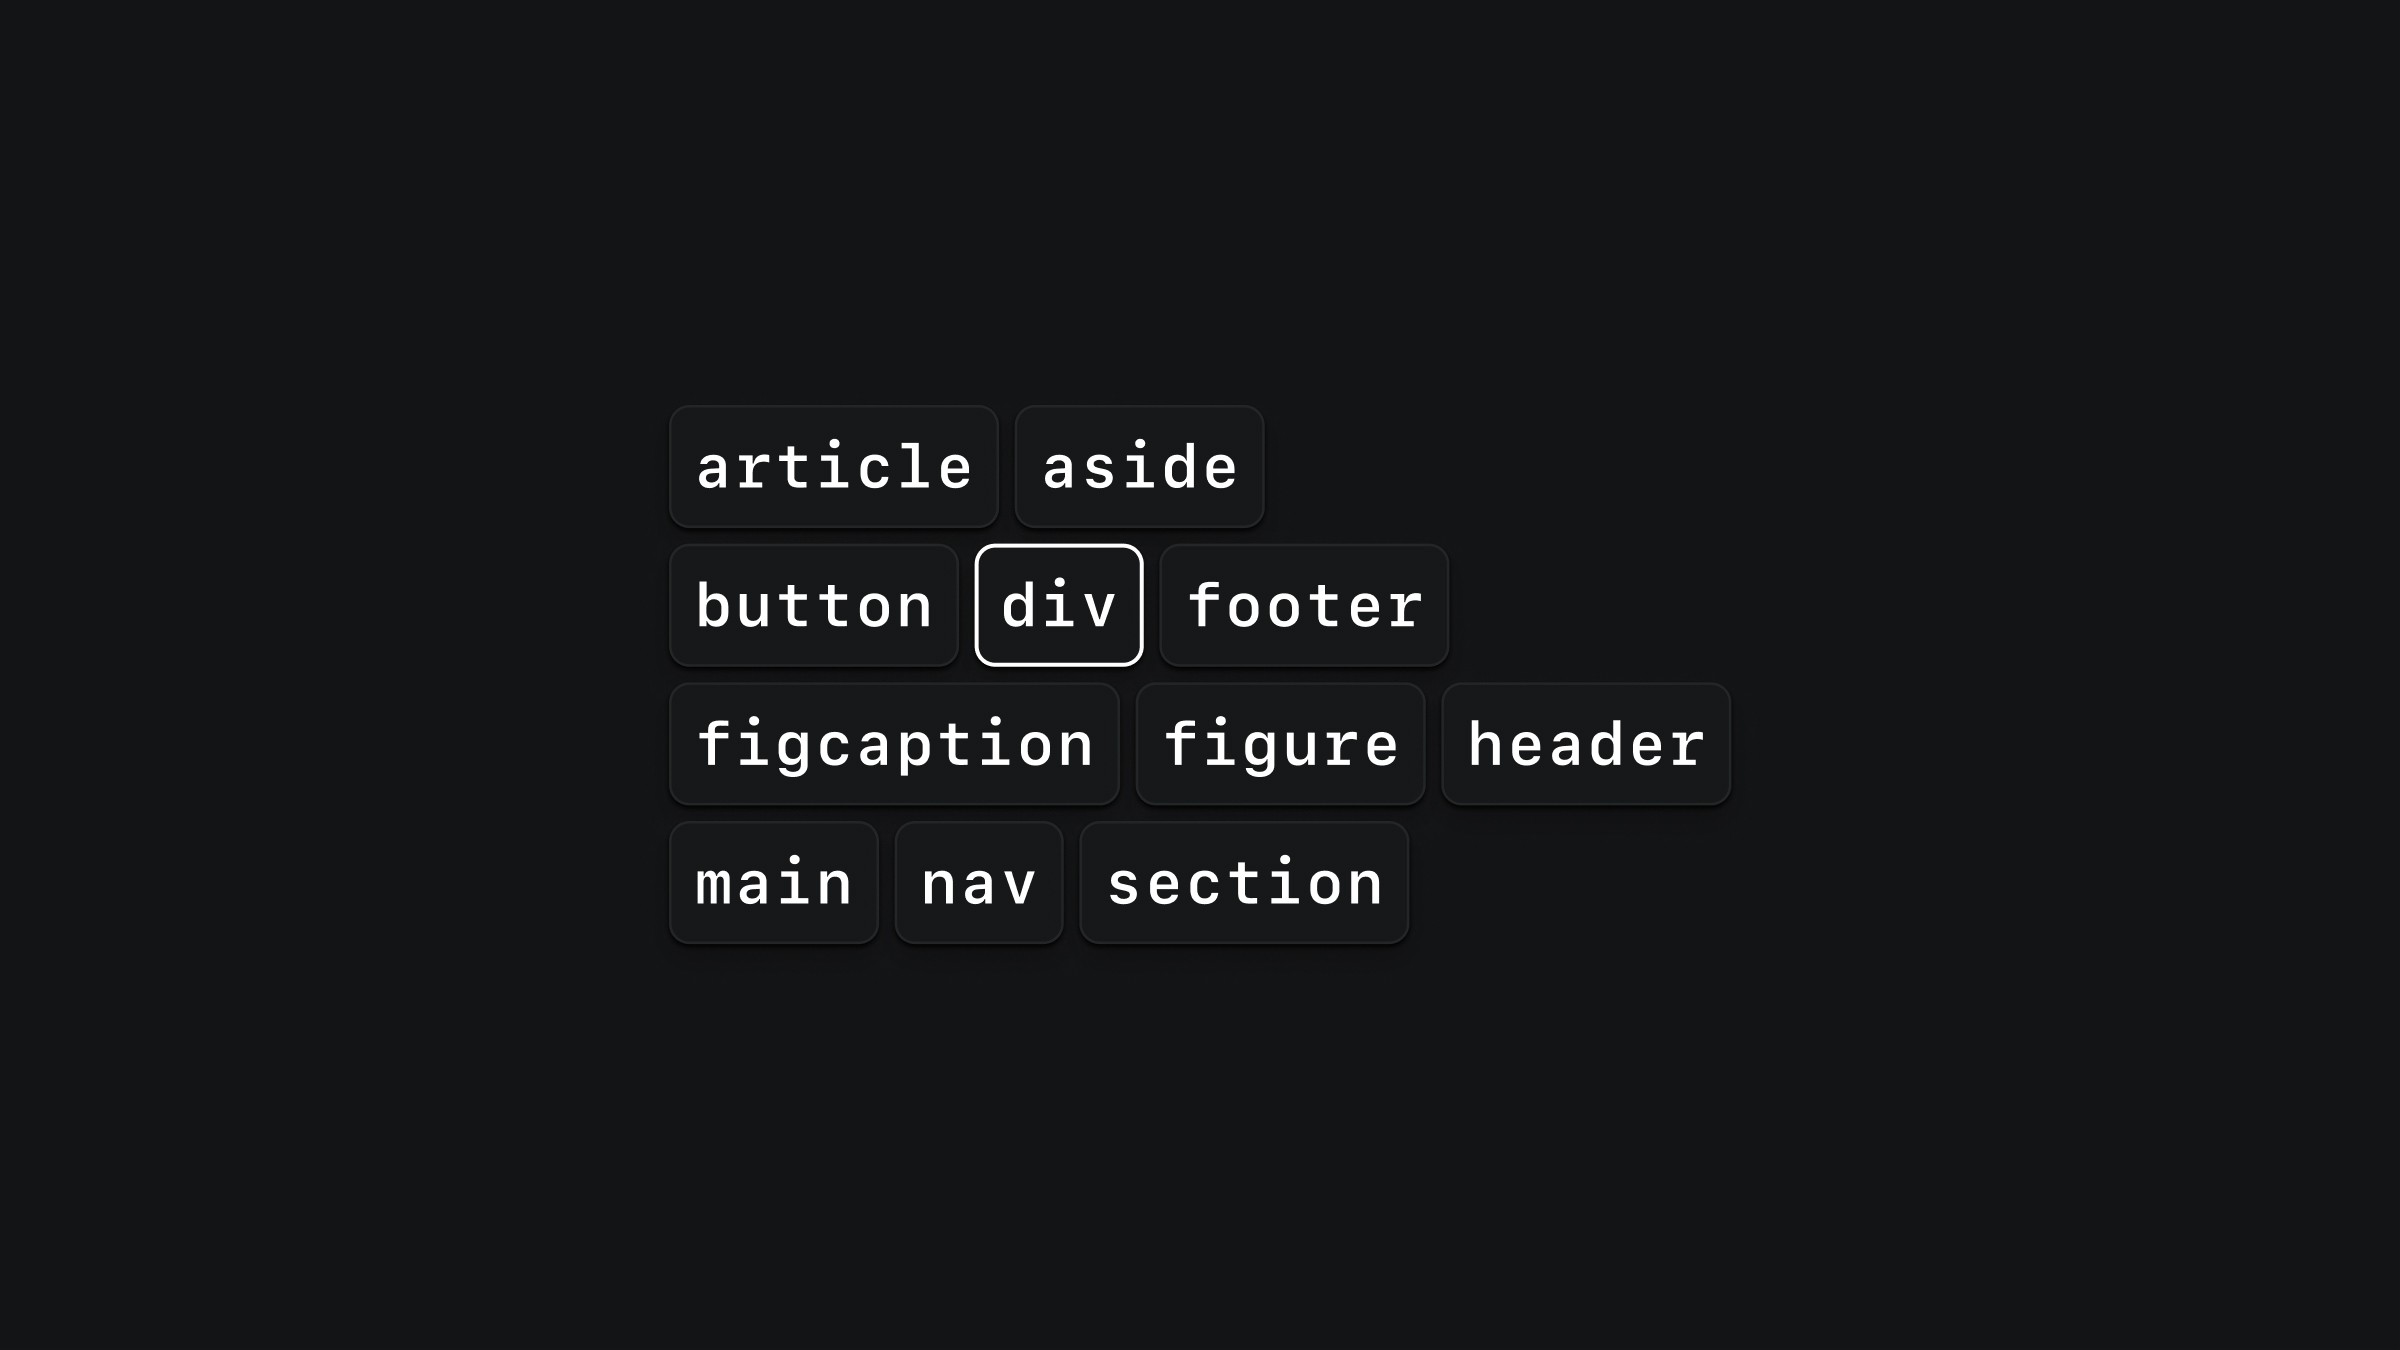Select the highlighted div element tag
The image size is (2400, 1350).
(x=1058, y=605)
